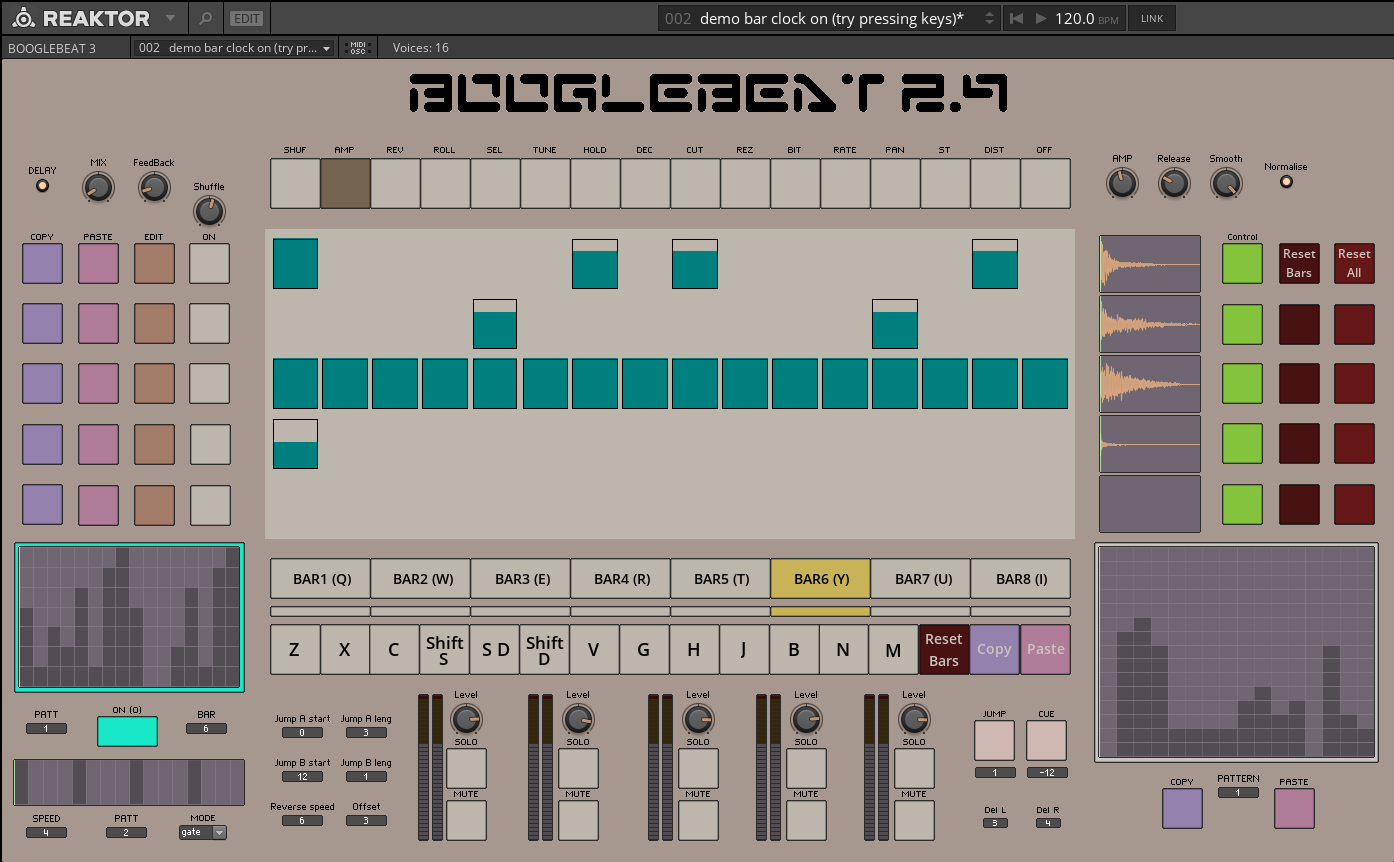The image size is (1394, 862).
Task: Click the top-row brown EDIT pad
Action: (x=155, y=264)
